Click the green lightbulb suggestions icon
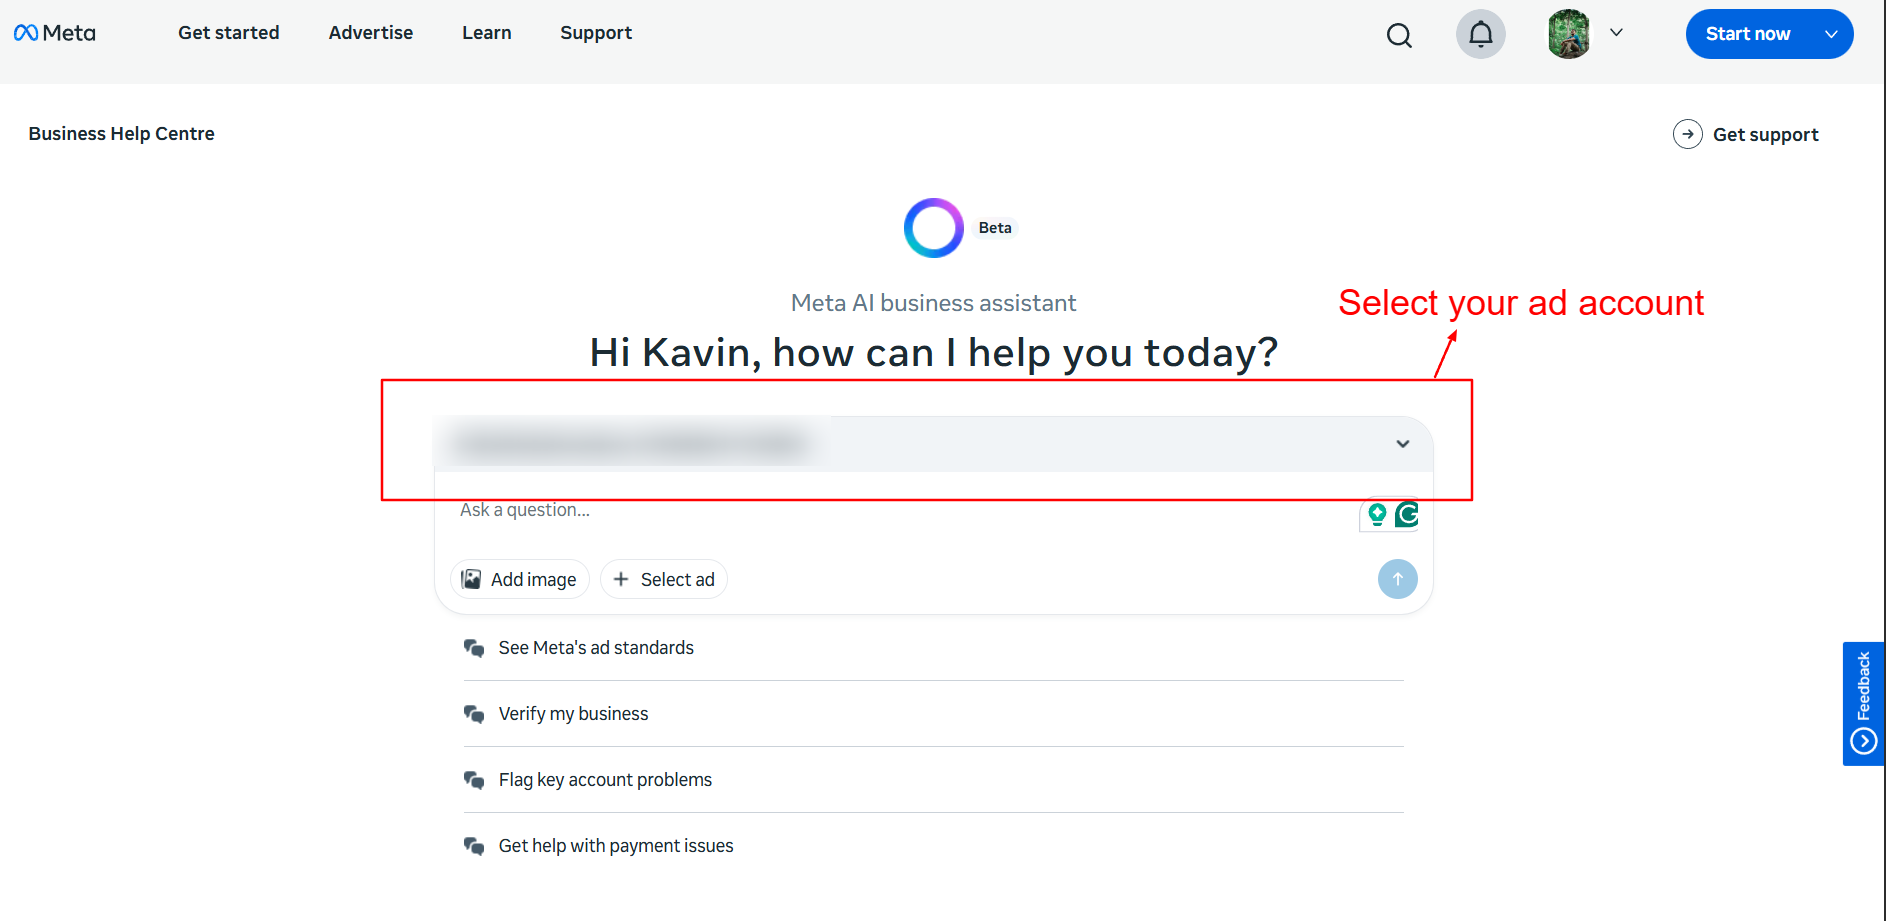 (1378, 515)
